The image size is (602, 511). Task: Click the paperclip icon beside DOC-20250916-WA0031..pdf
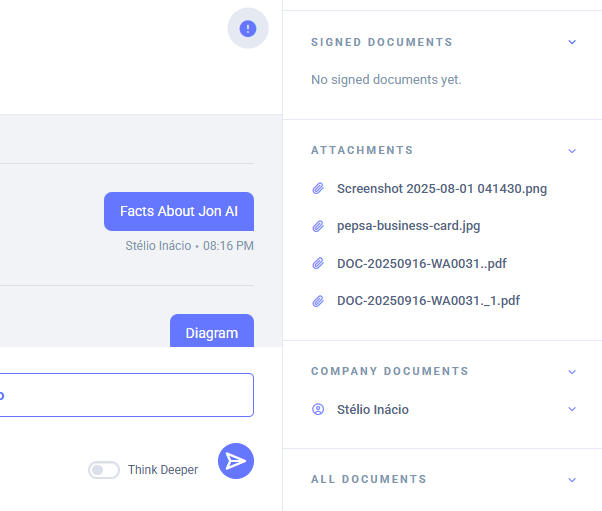318,263
